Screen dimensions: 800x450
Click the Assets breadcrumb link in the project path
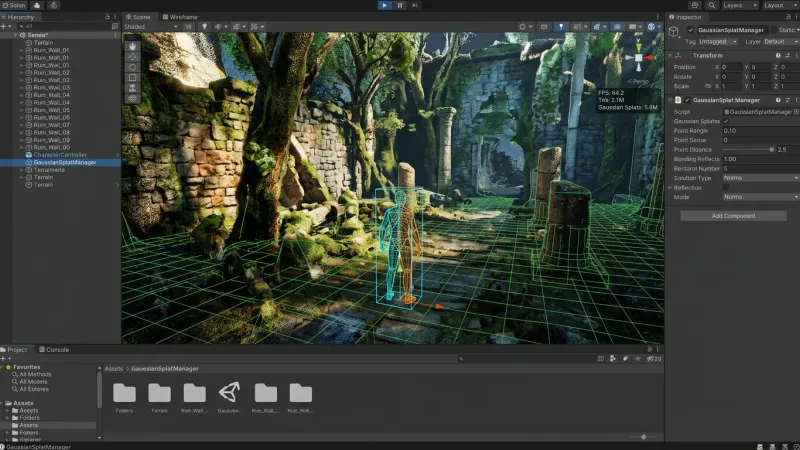pyautogui.click(x=114, y=368)
